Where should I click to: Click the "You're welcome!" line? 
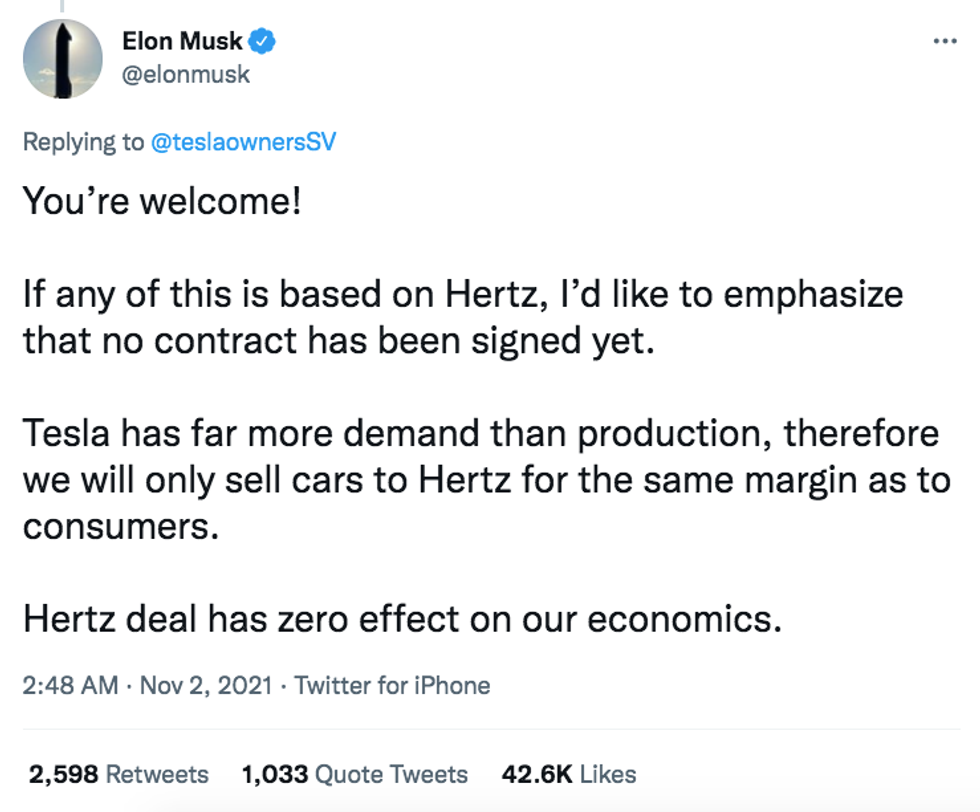161,202
